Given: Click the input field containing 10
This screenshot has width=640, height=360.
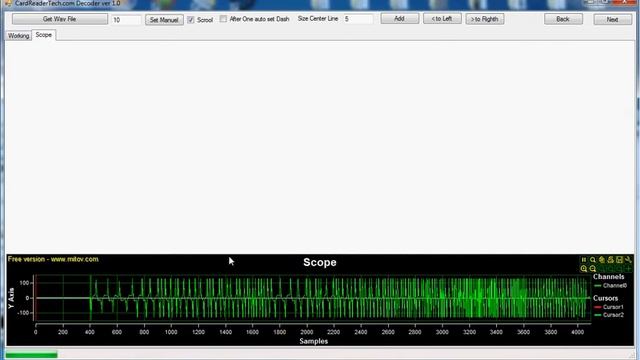Looking at the screenshot, I should coord(126,20).
